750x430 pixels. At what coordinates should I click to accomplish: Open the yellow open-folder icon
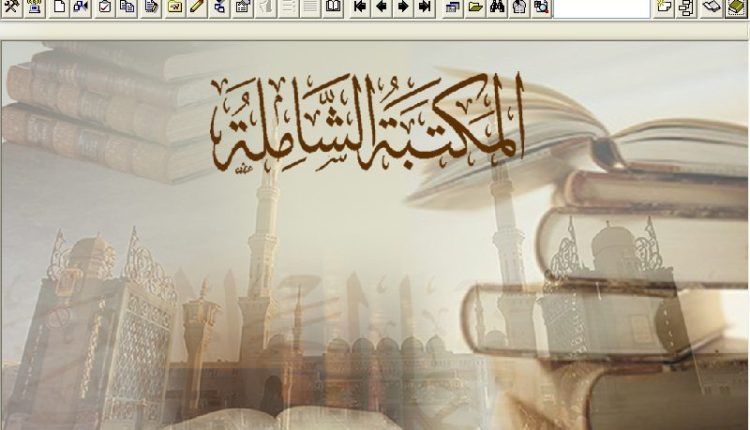click(x=475, y=7)
